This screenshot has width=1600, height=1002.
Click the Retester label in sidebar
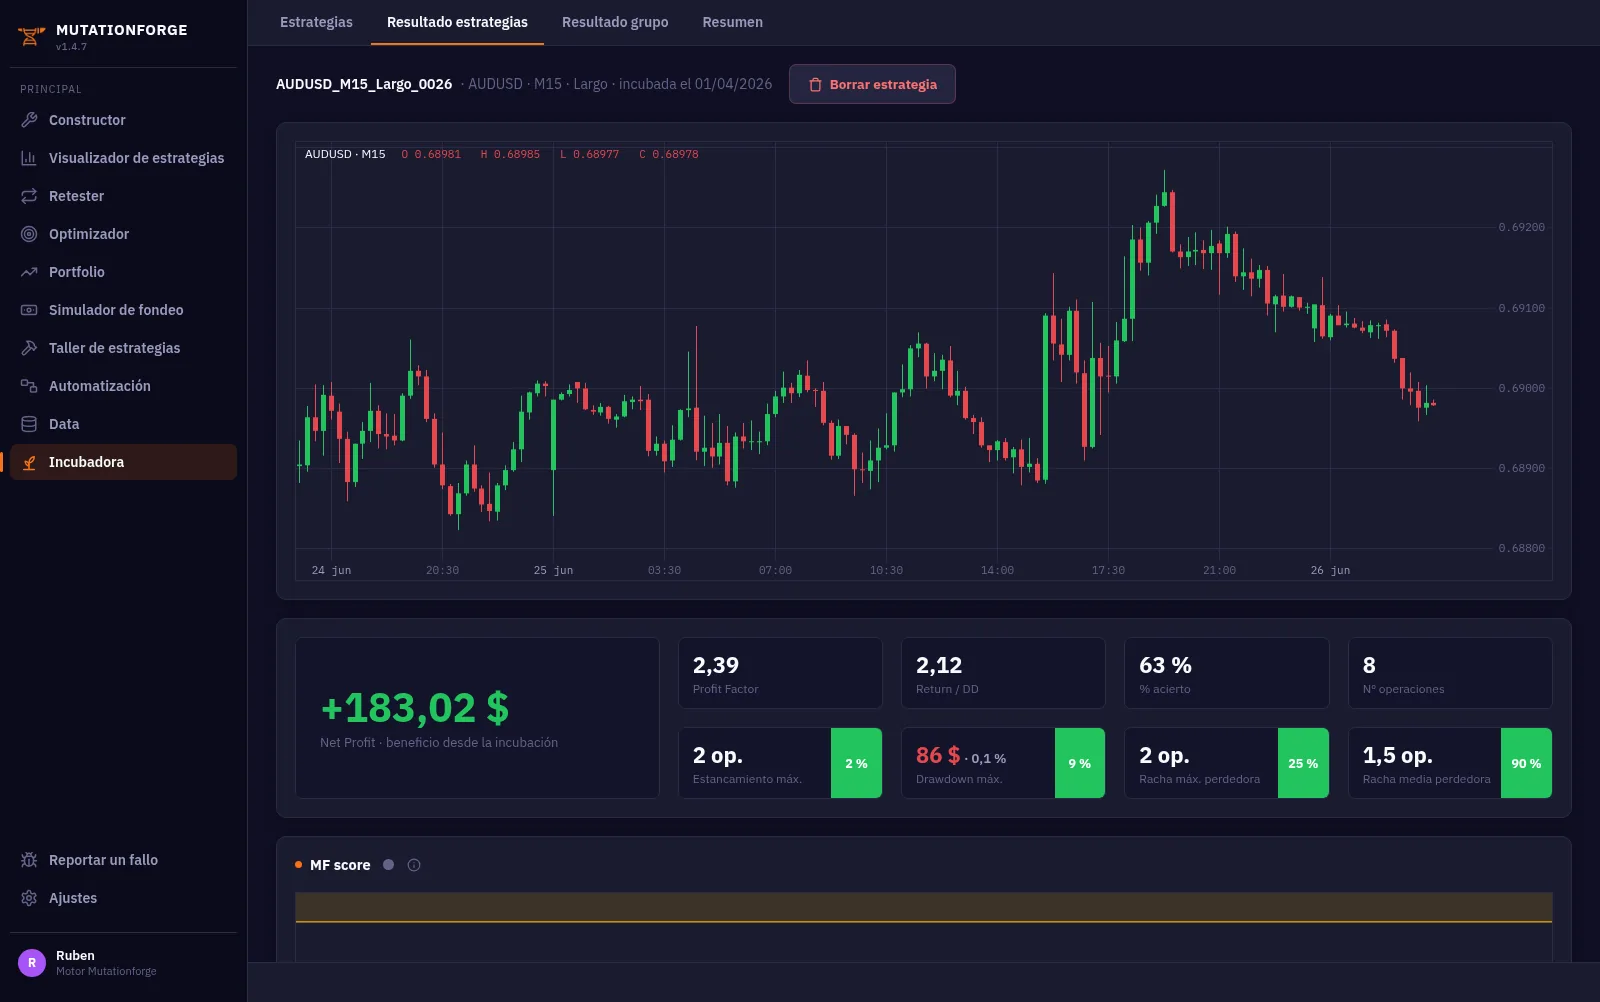pos(76,196)
